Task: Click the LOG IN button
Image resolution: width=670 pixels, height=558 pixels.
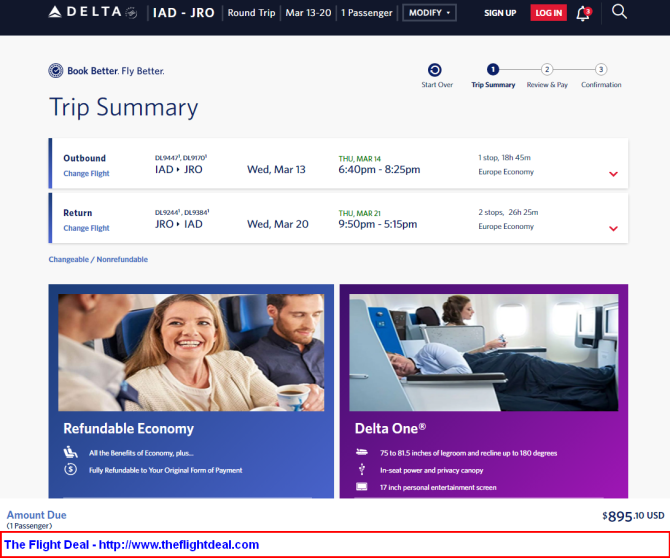Action: 549,13
